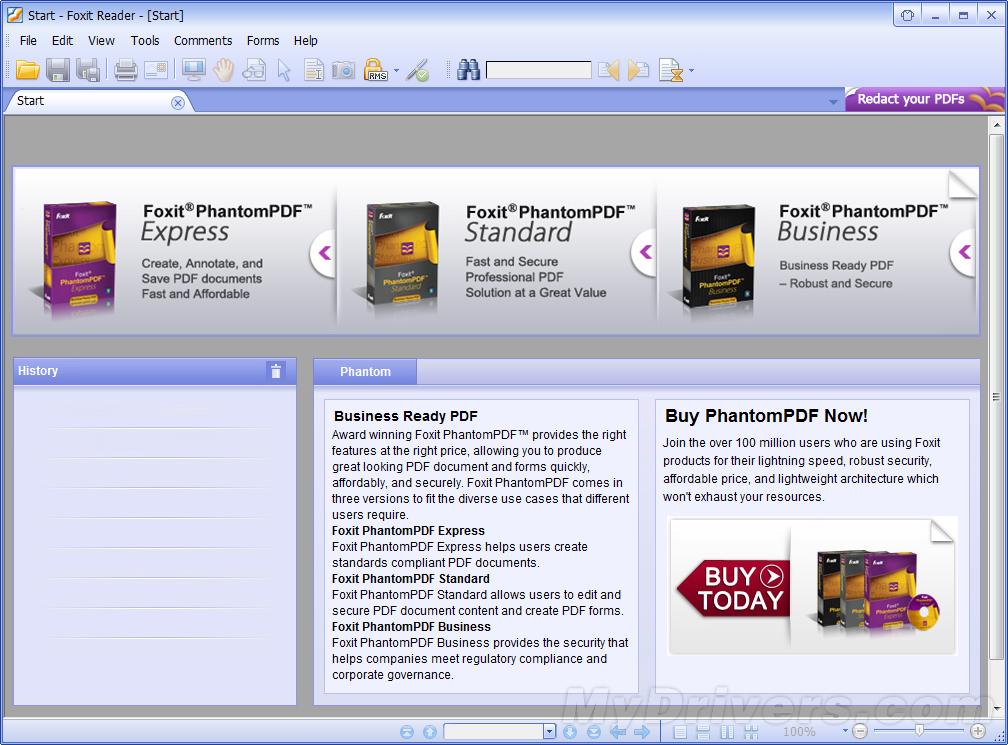Switch to the Phantom tab

pyautogui.click(x=365, y=371)
